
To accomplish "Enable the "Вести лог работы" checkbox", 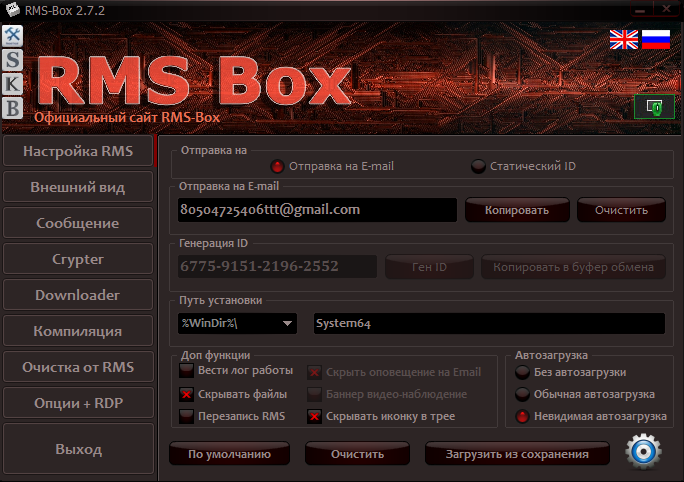I will click(186, 371).
